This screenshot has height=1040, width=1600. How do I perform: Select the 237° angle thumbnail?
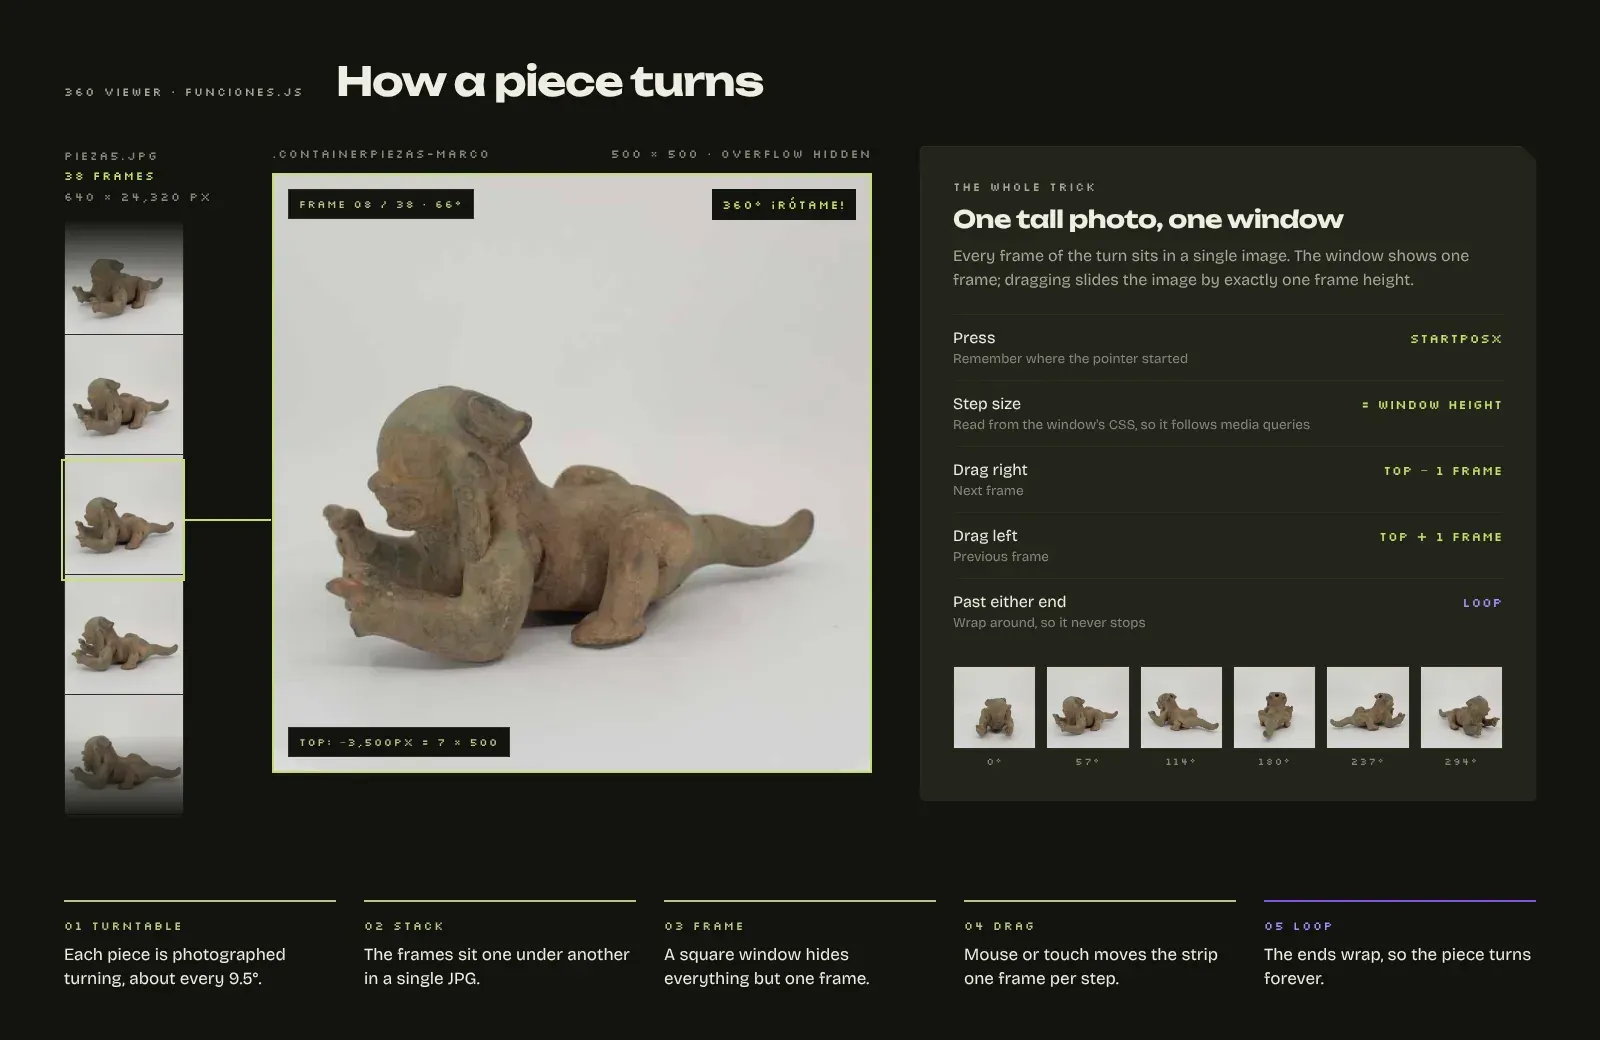pyautogui.click(x=1368, y=707)
